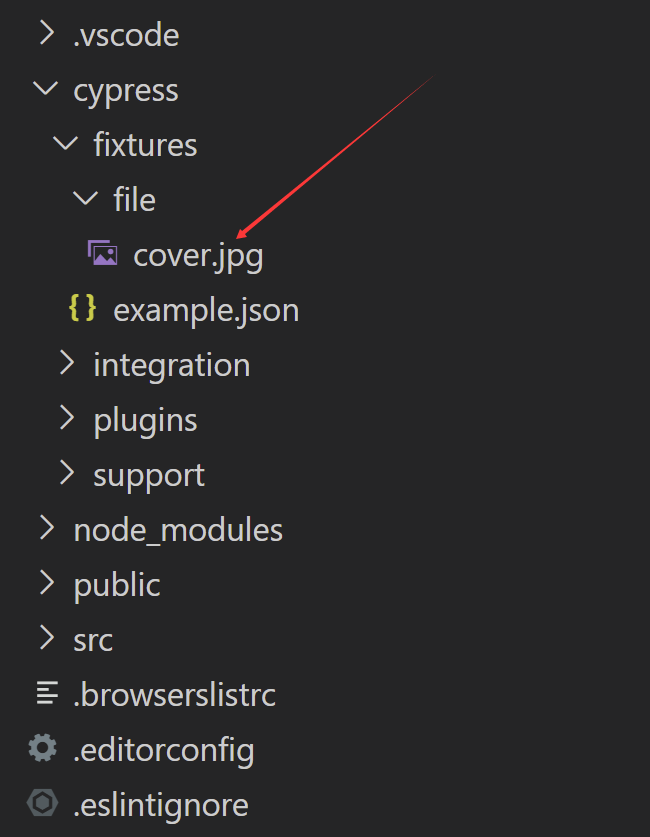Select the src folder label
Viewport: 650px width, 837px height.
point(93,640)
